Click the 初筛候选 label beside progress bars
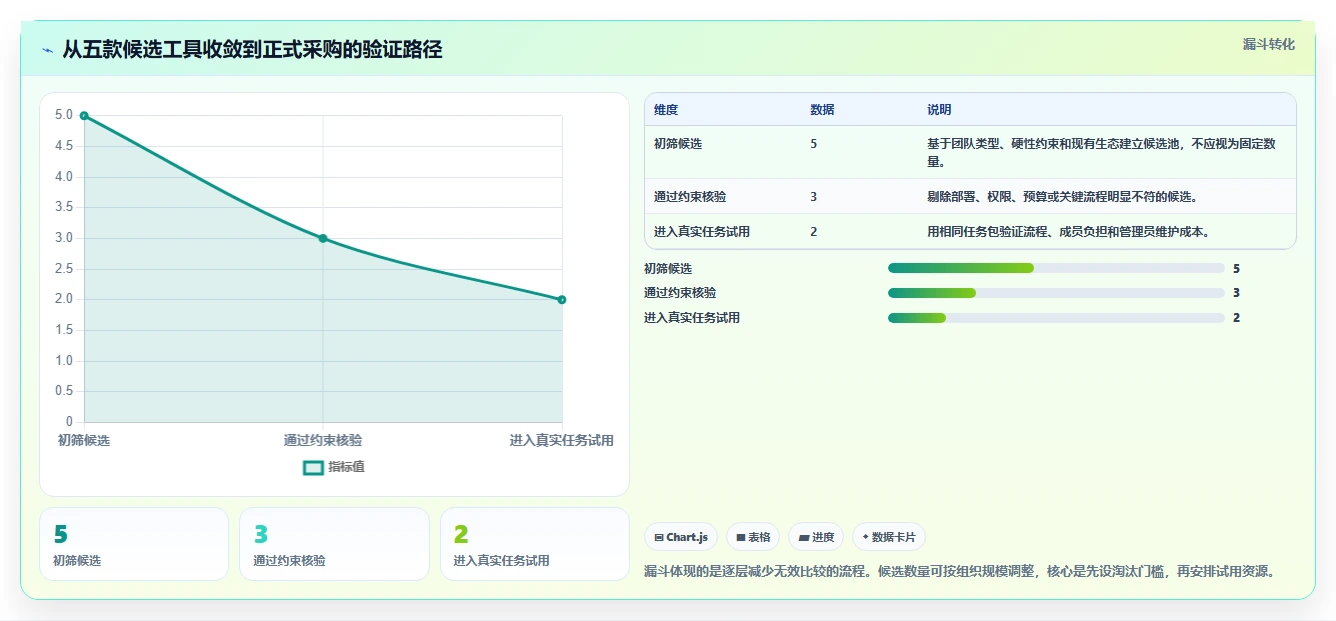 click(x=668, y=268)
